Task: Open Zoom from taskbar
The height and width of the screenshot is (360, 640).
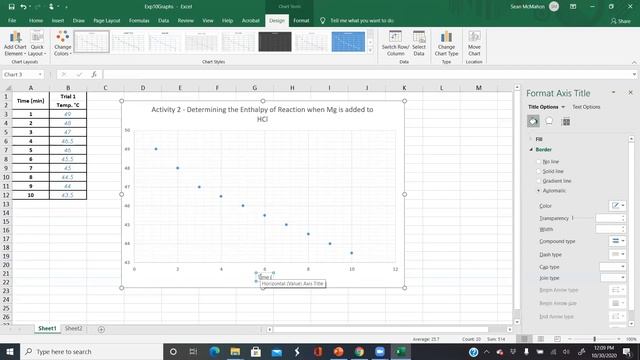Action: tap(380, 351)
